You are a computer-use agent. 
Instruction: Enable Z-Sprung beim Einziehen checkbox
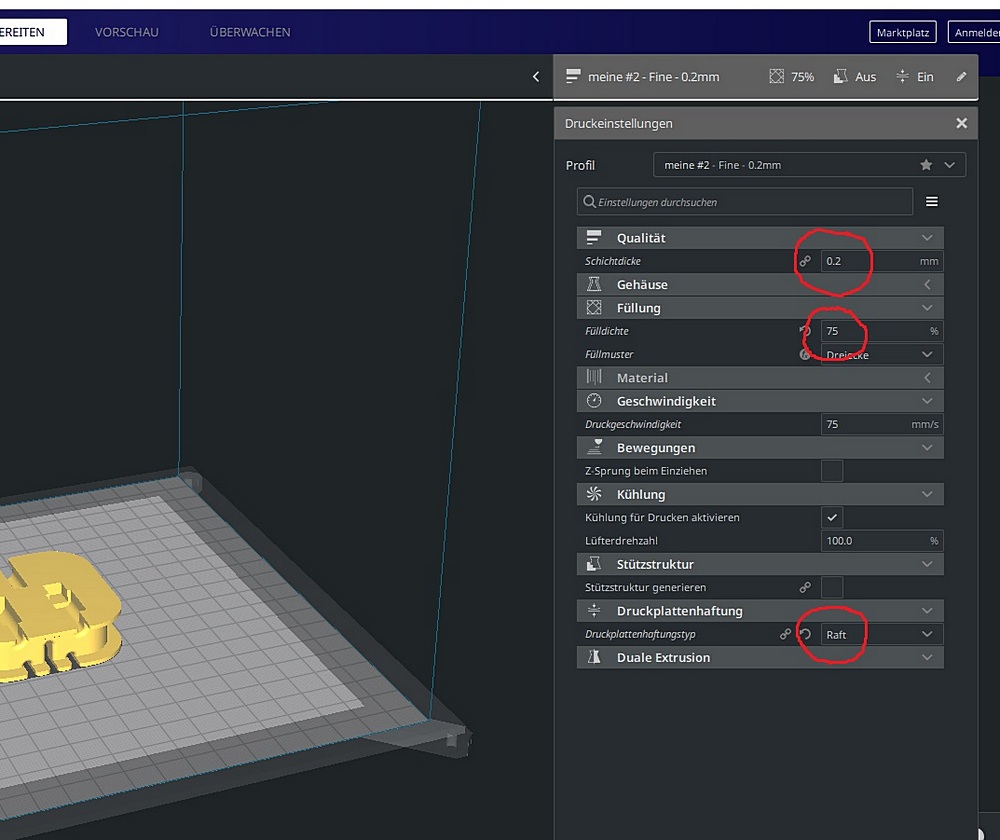click(832, 471)
